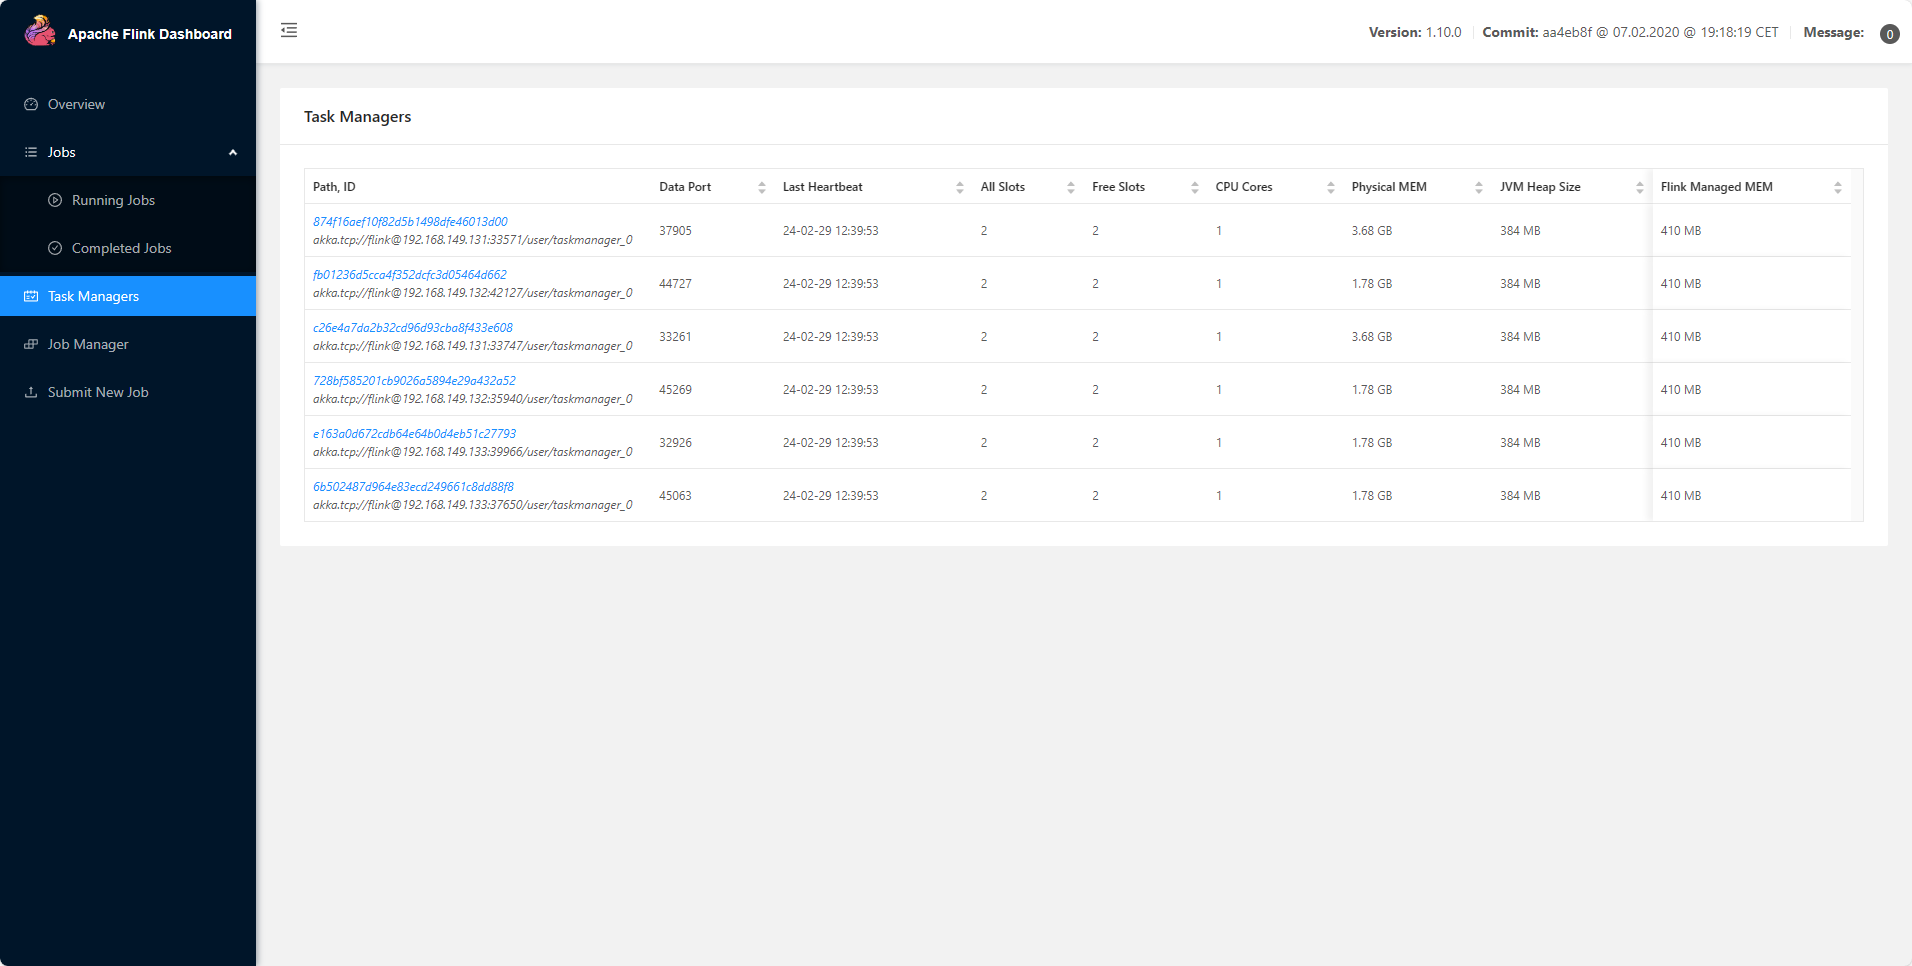Click data port value 32926

(675, 443)
